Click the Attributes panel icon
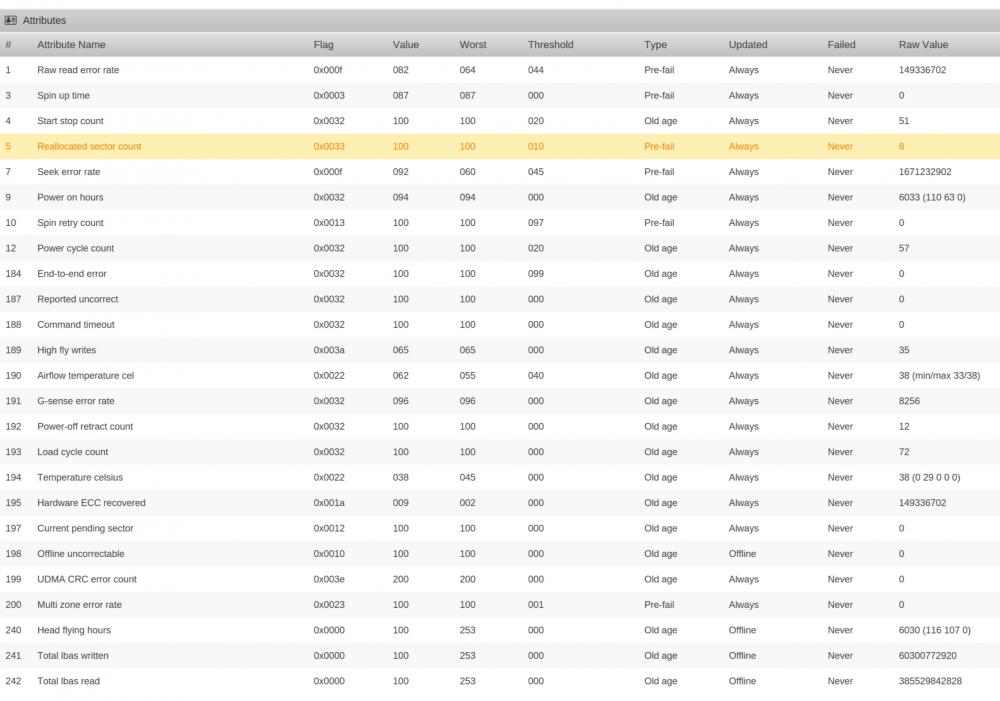Viewport: 1000px width, 701px height. click(10, 20)
